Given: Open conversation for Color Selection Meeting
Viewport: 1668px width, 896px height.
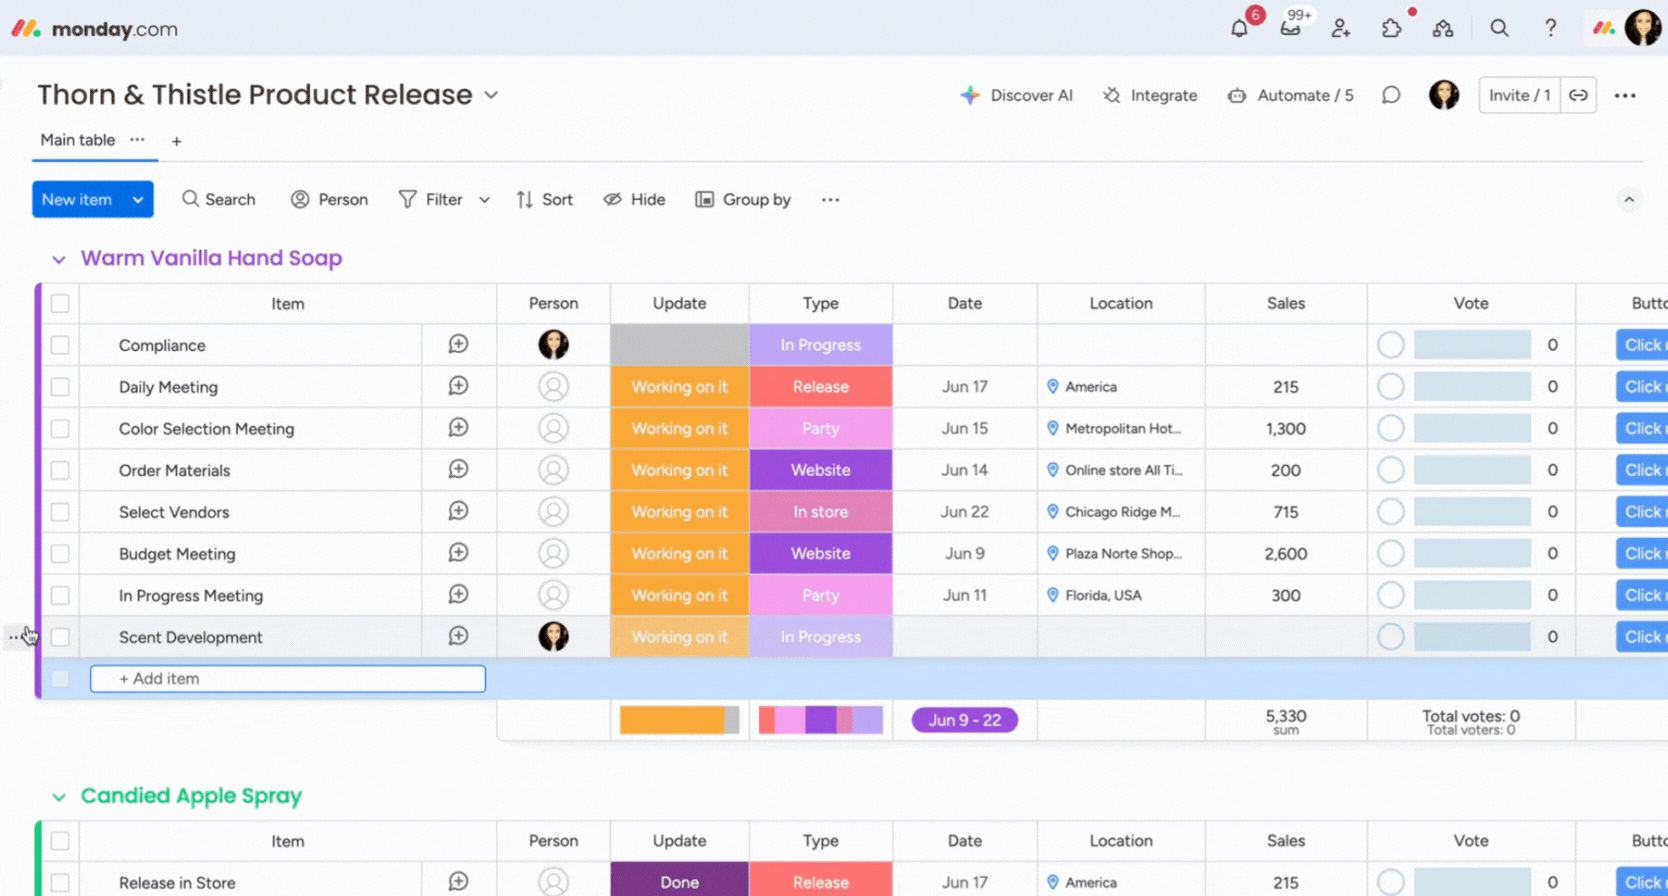Looking at the screenshot, I should point(458,428).
